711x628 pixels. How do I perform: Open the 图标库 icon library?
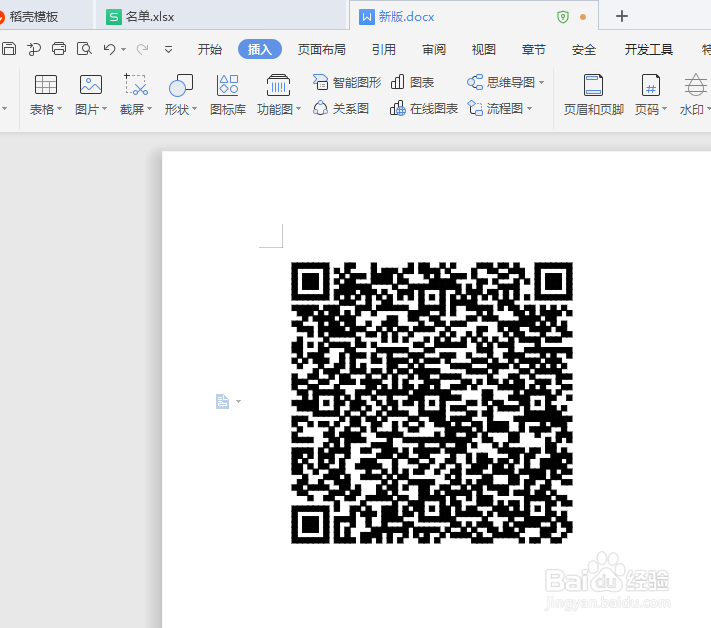(x=228, y=95)
